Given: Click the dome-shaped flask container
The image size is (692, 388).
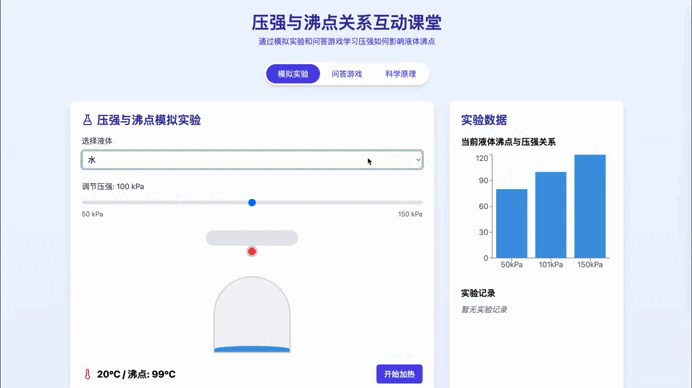Looking at the screenshot, I should (x=252, y=314).
